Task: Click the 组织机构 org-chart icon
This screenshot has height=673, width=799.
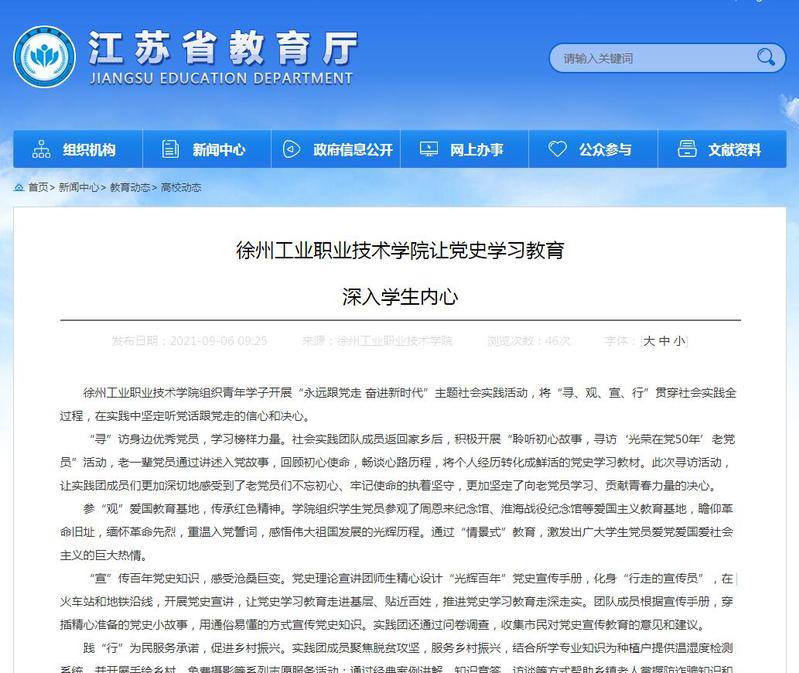Action: pos(41,150)
